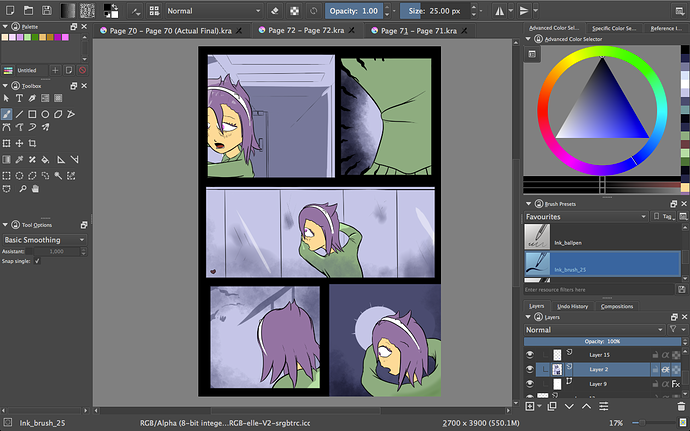Switch to the Page 72 document tab
The height and width of the screenshot is (431, 690).
point(299,31)
